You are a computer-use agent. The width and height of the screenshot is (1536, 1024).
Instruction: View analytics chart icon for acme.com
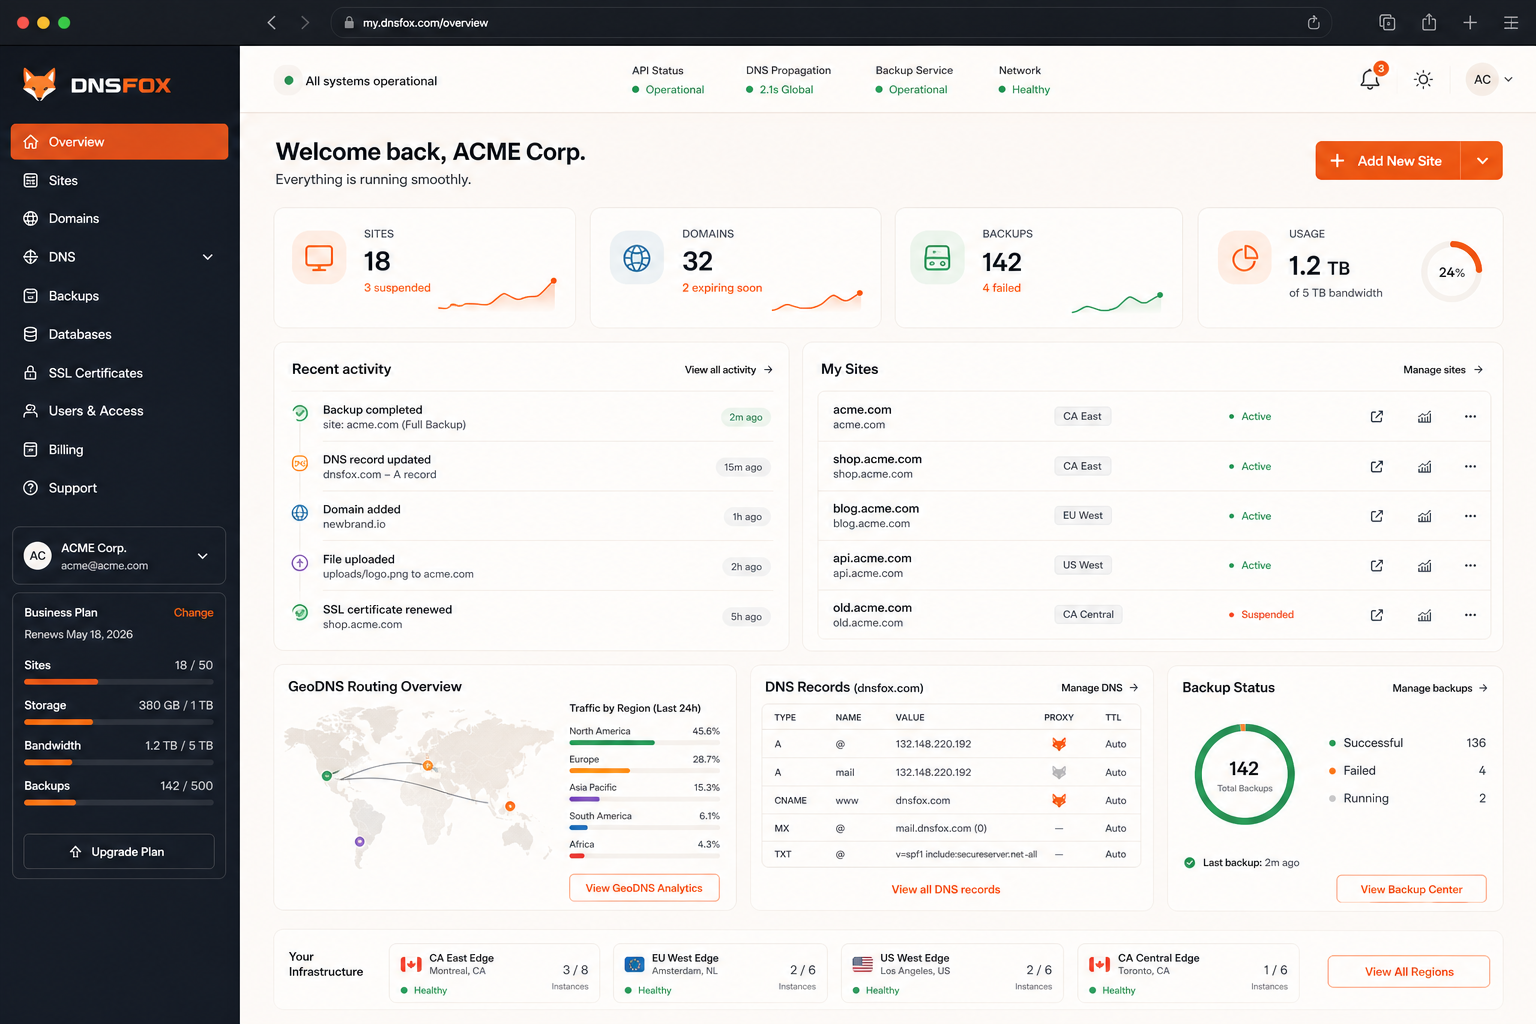click(1424, 416)
